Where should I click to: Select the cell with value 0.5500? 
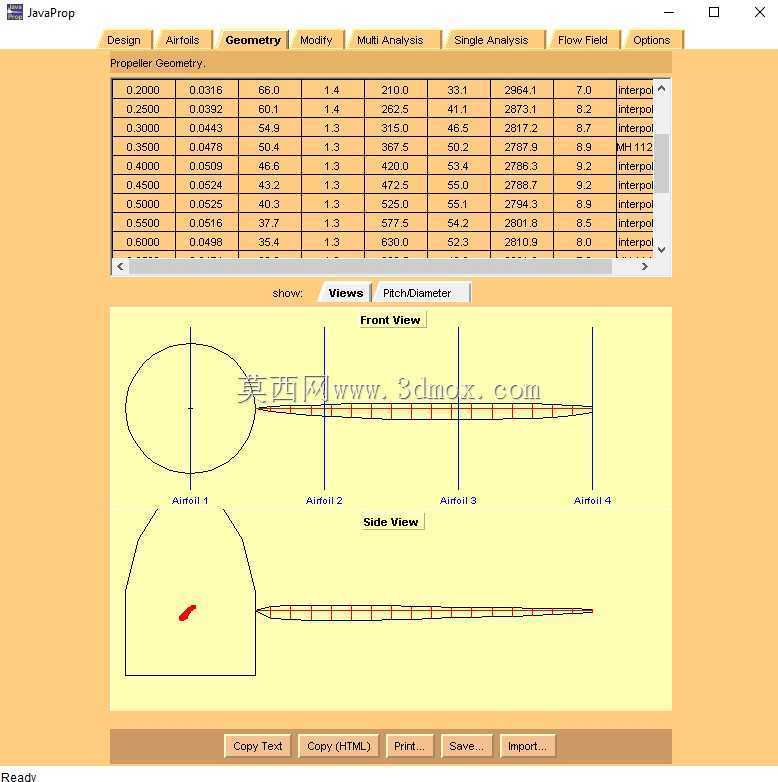coord(144,223)
